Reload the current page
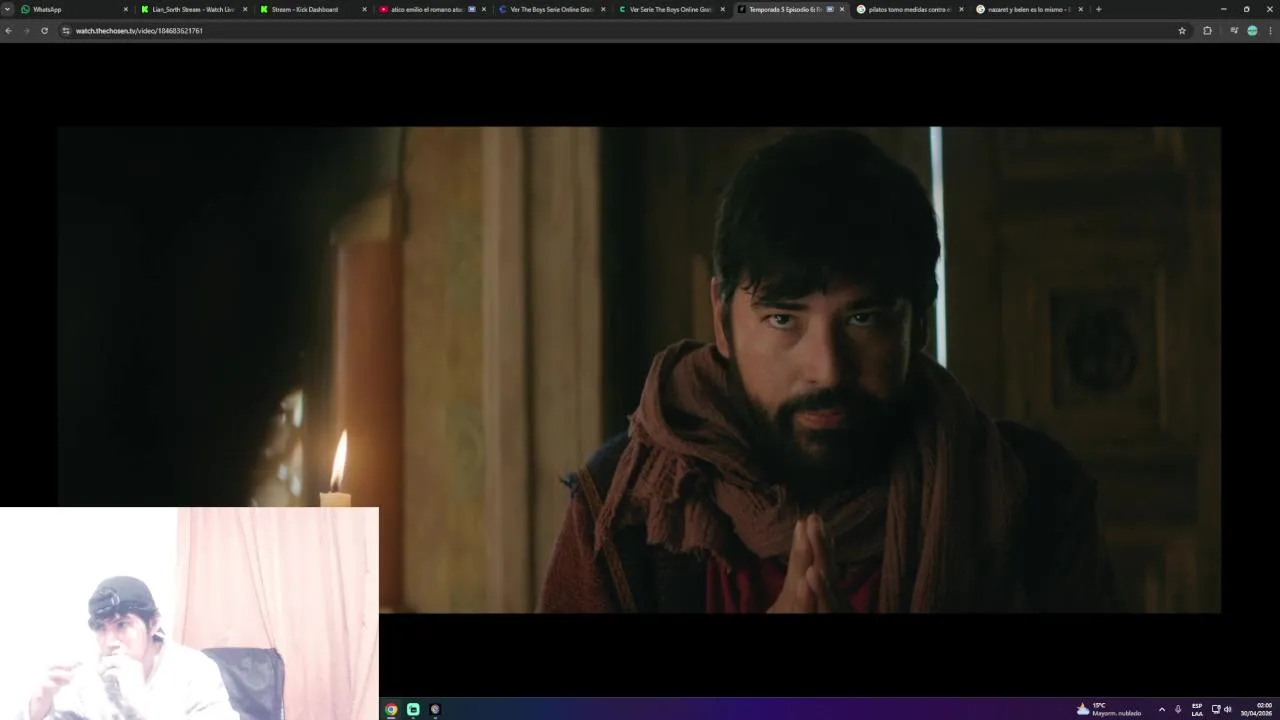This screenshot has width=1280, height=720. pyautogui.click(x=44, y=31)
